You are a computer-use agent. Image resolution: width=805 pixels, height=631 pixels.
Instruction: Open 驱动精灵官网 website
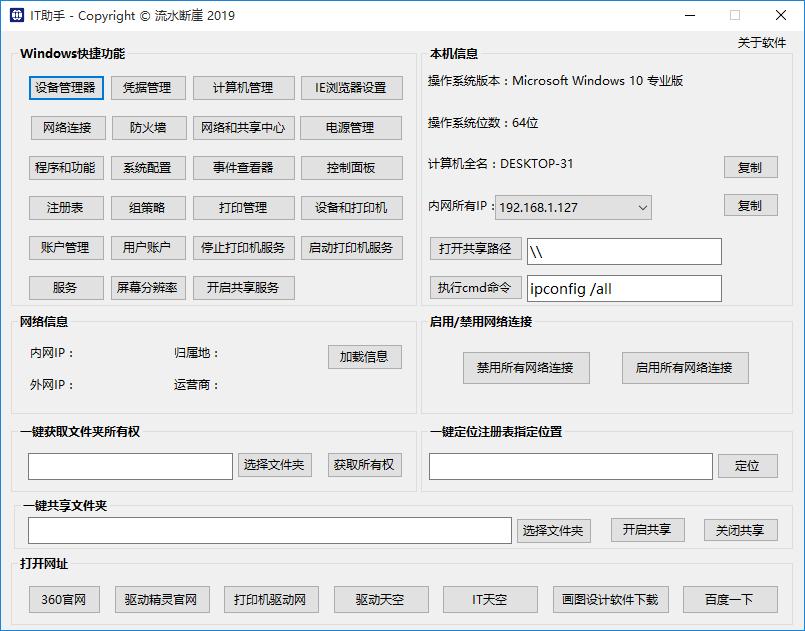(x=162, y=600)
